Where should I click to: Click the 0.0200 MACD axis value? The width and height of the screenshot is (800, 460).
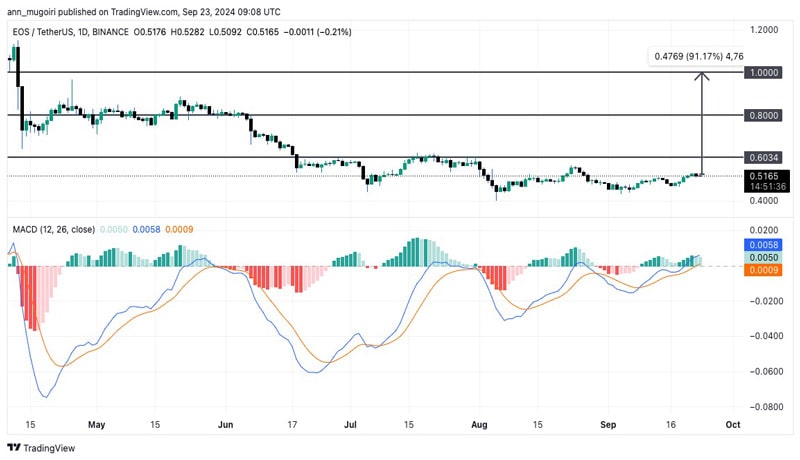(x=764, y=231)
